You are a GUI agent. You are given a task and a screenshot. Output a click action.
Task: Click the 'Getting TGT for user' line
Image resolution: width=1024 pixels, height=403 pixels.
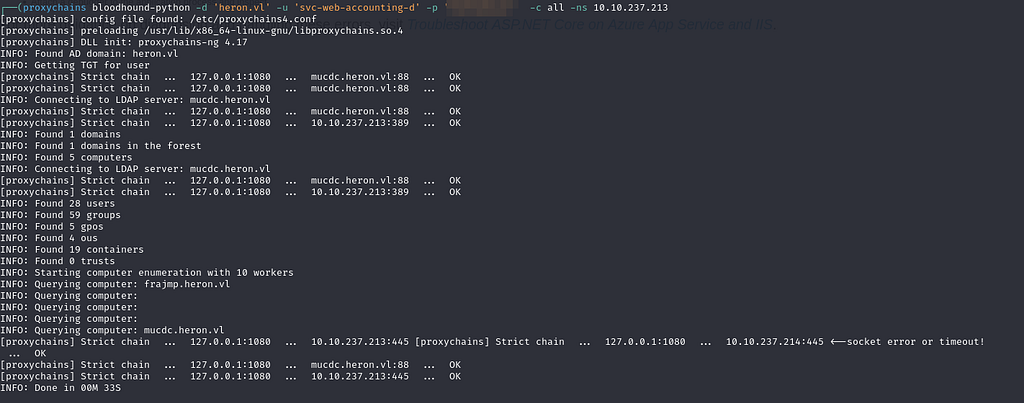click(75, 65)
